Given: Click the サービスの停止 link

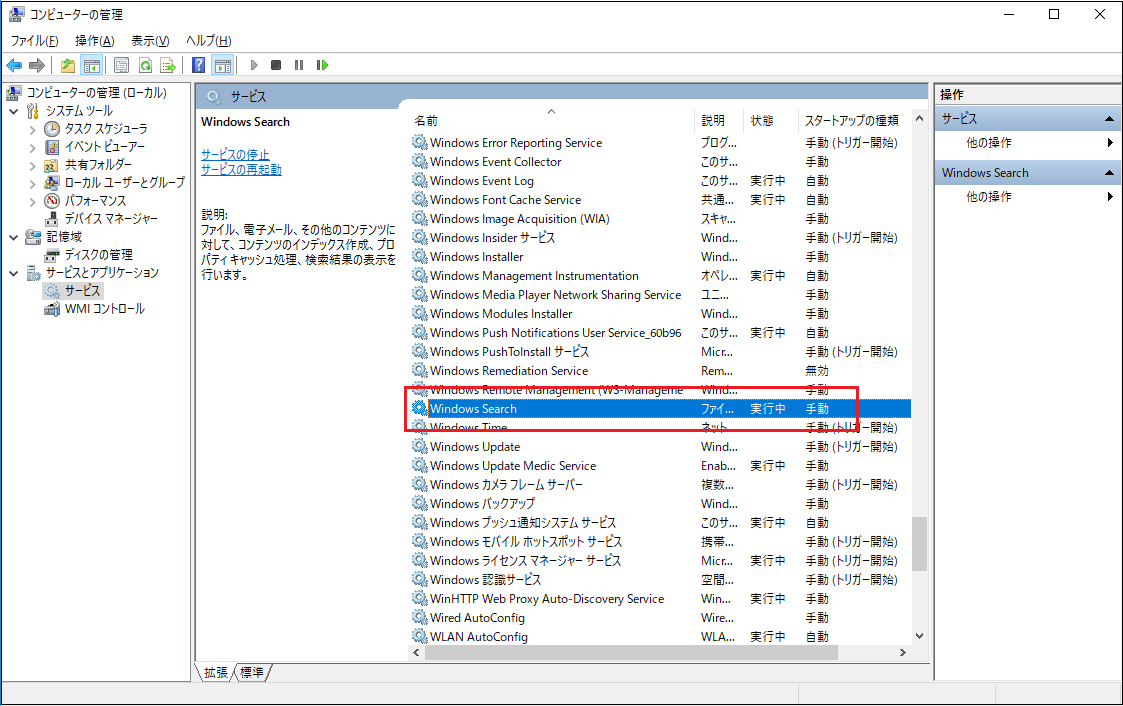Looking at the screenshot, I should point(235,155).
